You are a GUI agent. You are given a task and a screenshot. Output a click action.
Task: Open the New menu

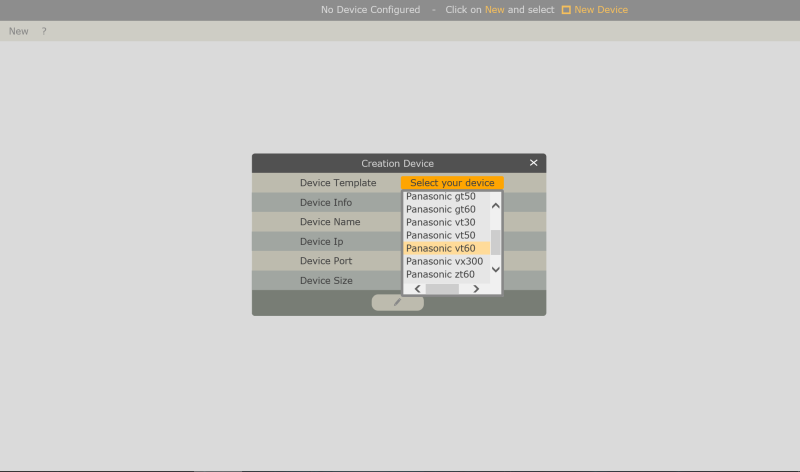tap(18, 31)
